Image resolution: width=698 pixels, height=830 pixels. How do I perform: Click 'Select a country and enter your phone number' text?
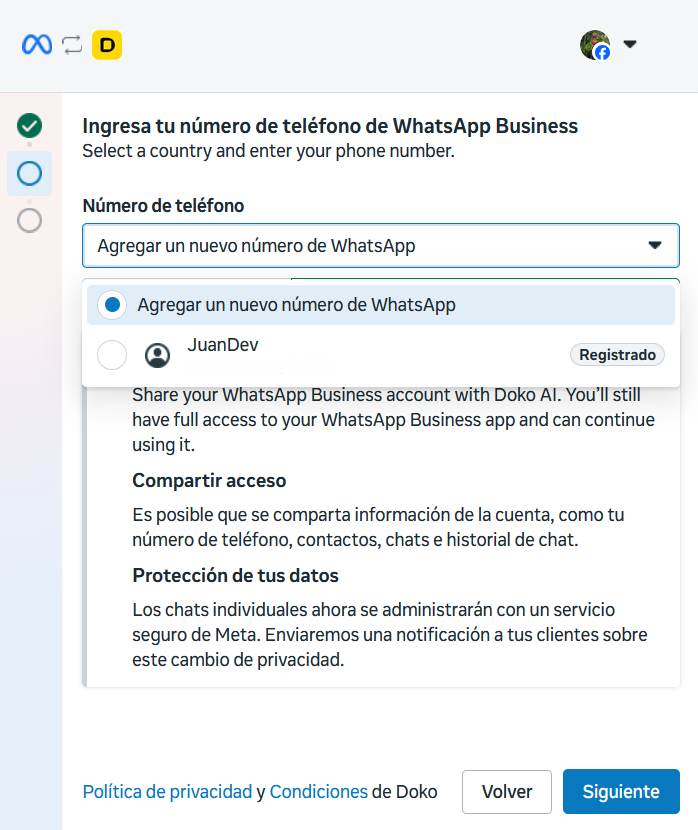(x=269, y=151)
